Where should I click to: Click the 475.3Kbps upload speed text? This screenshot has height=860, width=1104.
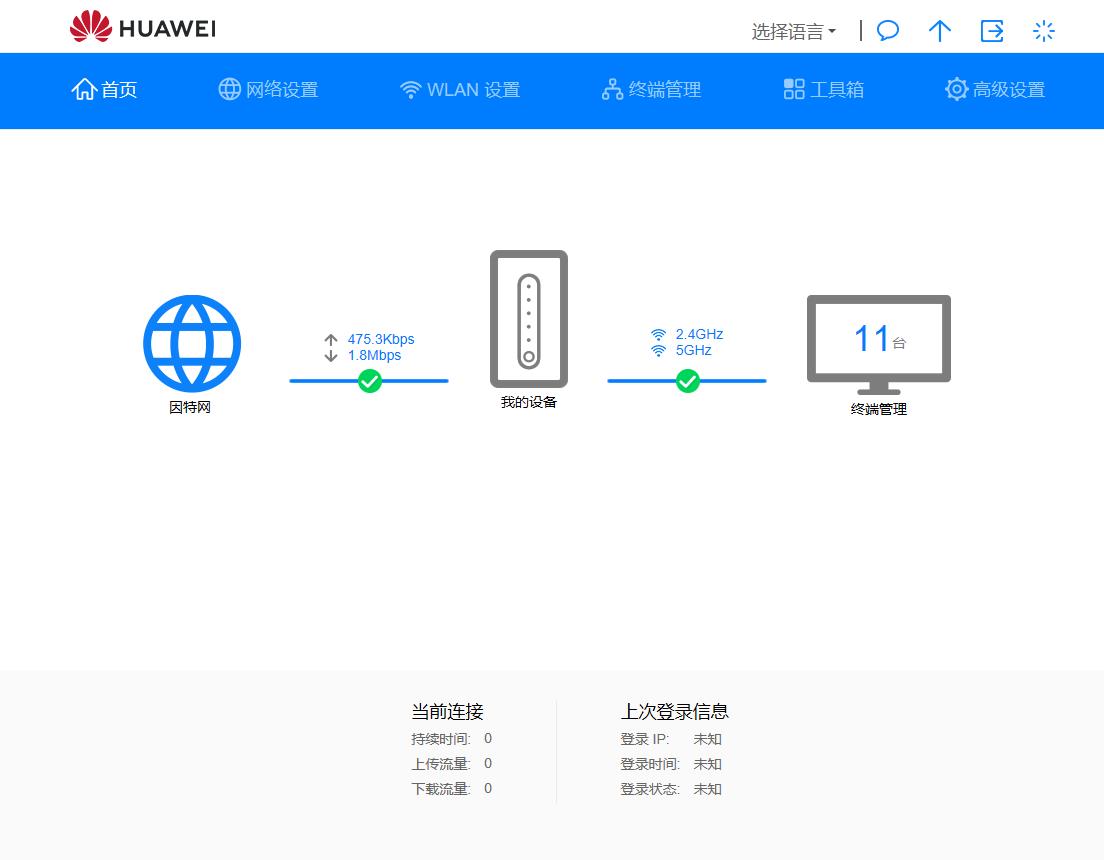(380, 339)
